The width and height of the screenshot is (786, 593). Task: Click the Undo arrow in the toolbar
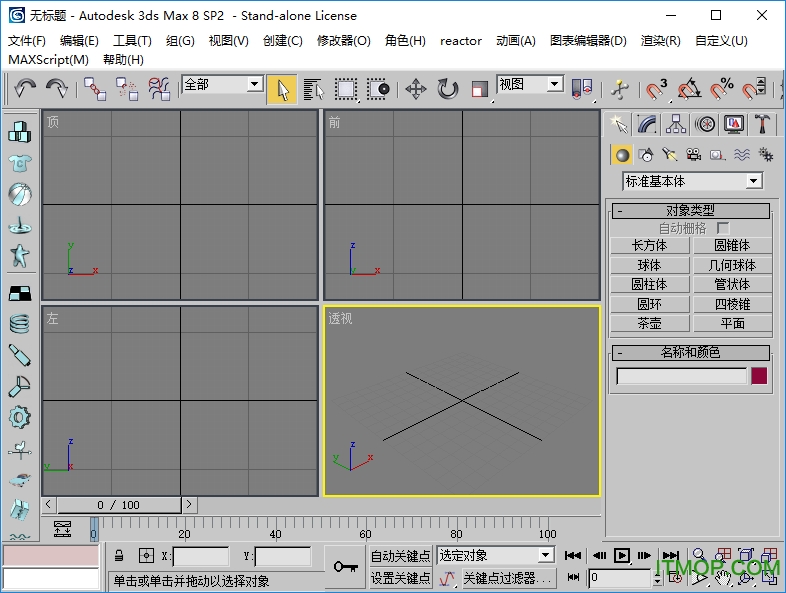tap(25, 89)
